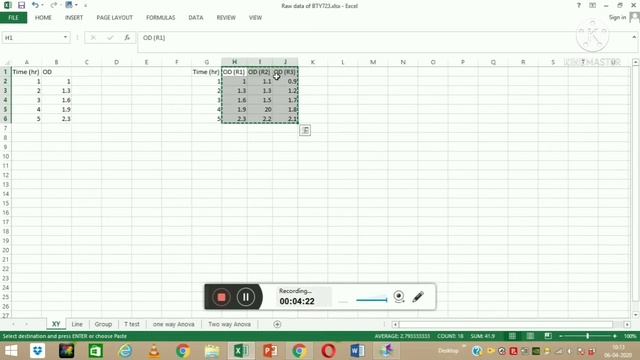Adjust the recorder volume slider
Screen dimensions: 640x360
pos(371,300)
